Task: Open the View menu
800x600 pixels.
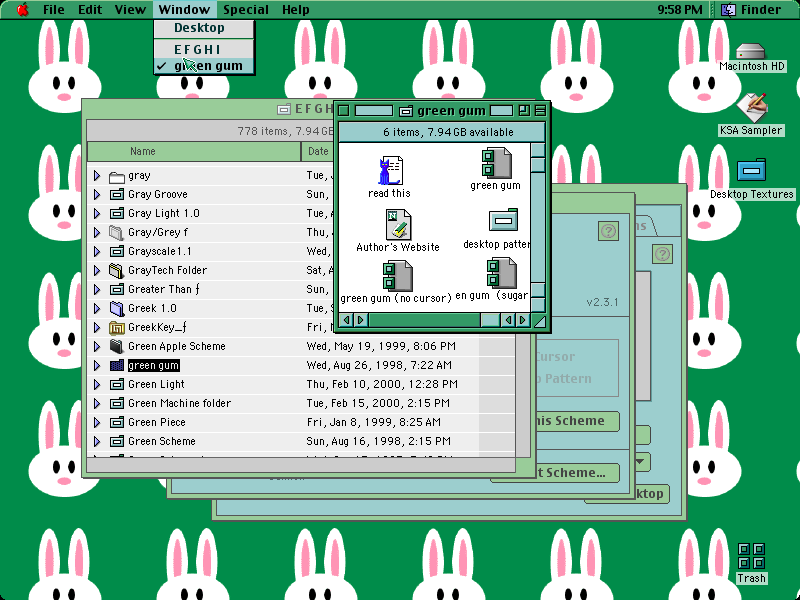Action: [130, 9]
